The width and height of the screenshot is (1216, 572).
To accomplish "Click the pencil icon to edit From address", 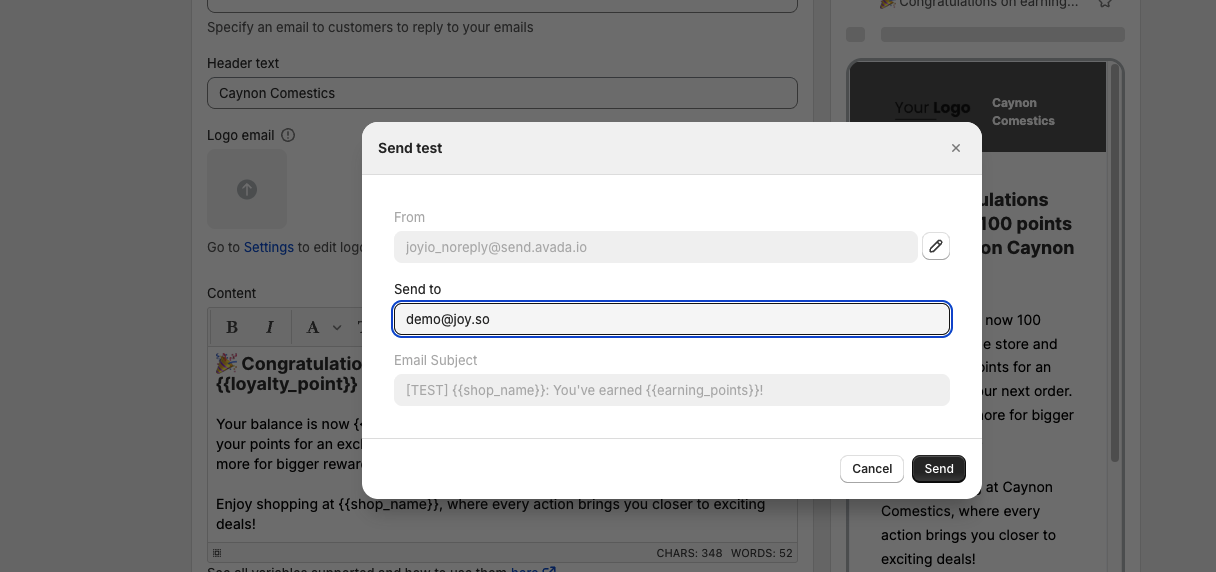I will tap(935, 246).
